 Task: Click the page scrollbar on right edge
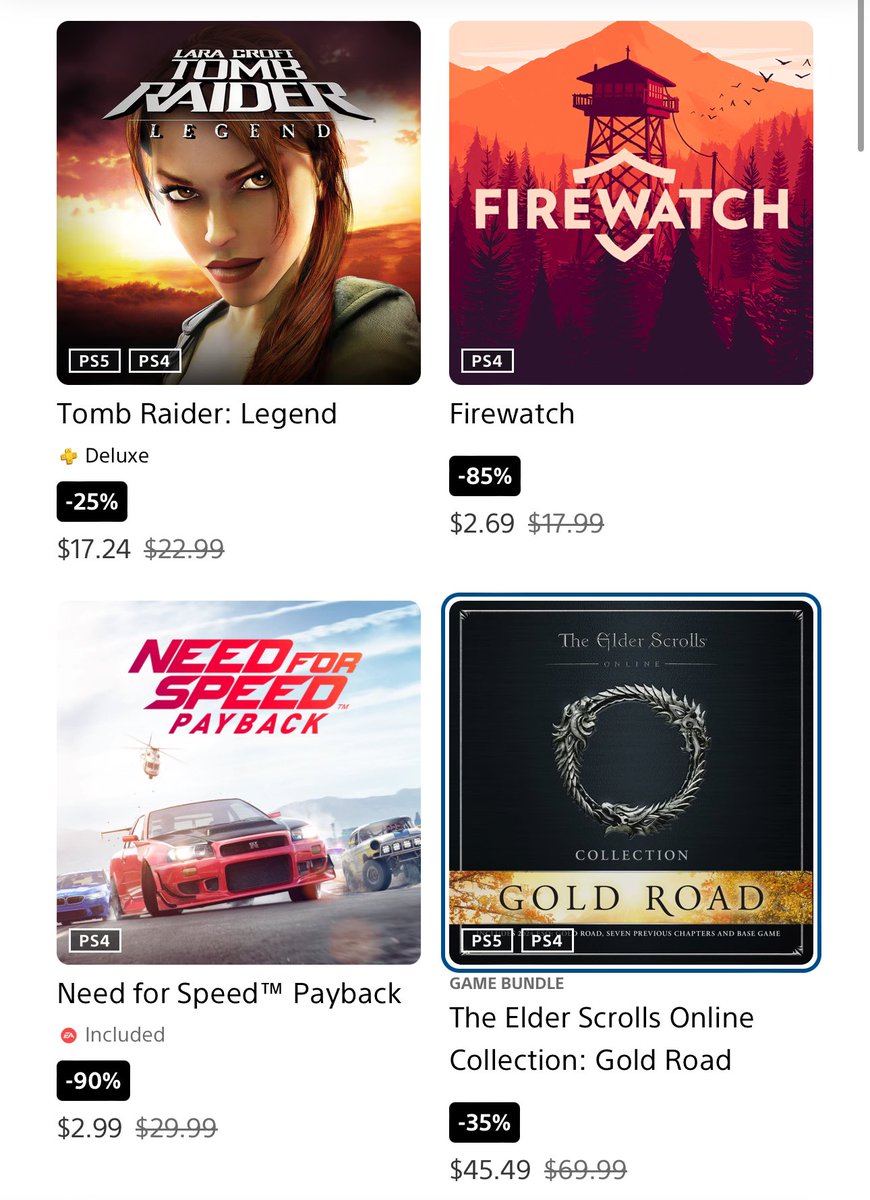[x=861, y=76]
